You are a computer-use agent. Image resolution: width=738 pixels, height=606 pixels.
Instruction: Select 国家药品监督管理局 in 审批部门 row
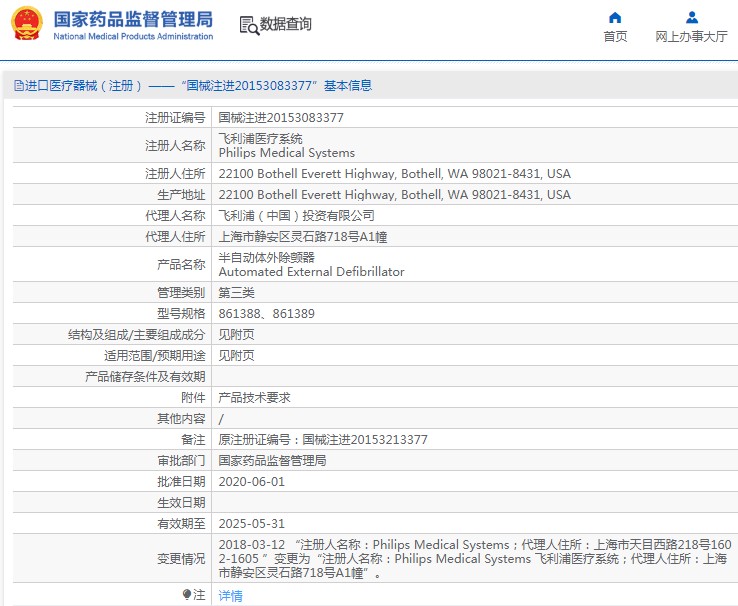click(x=273, y=461)
